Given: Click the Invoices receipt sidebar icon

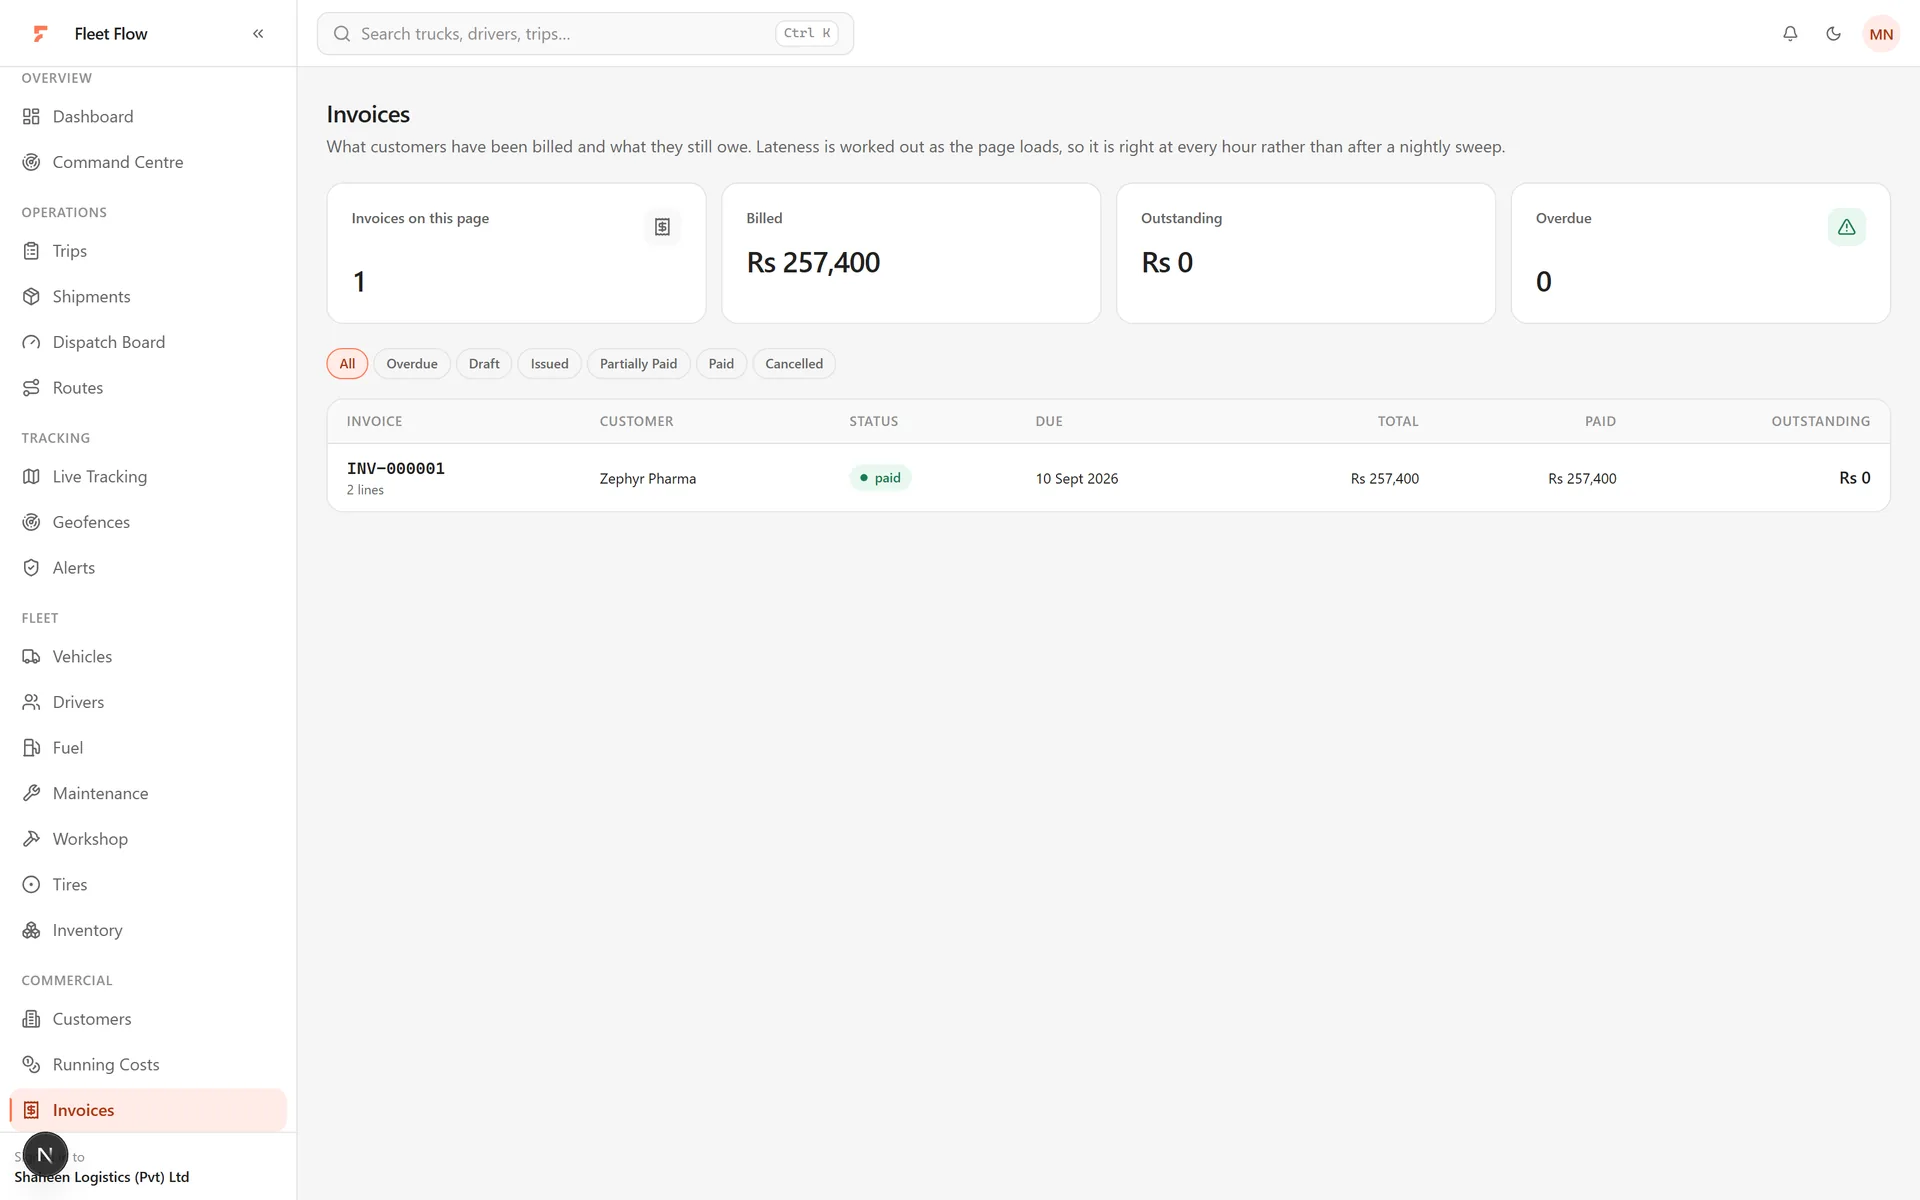Looking at the screenshot, I should (31, 1110).
